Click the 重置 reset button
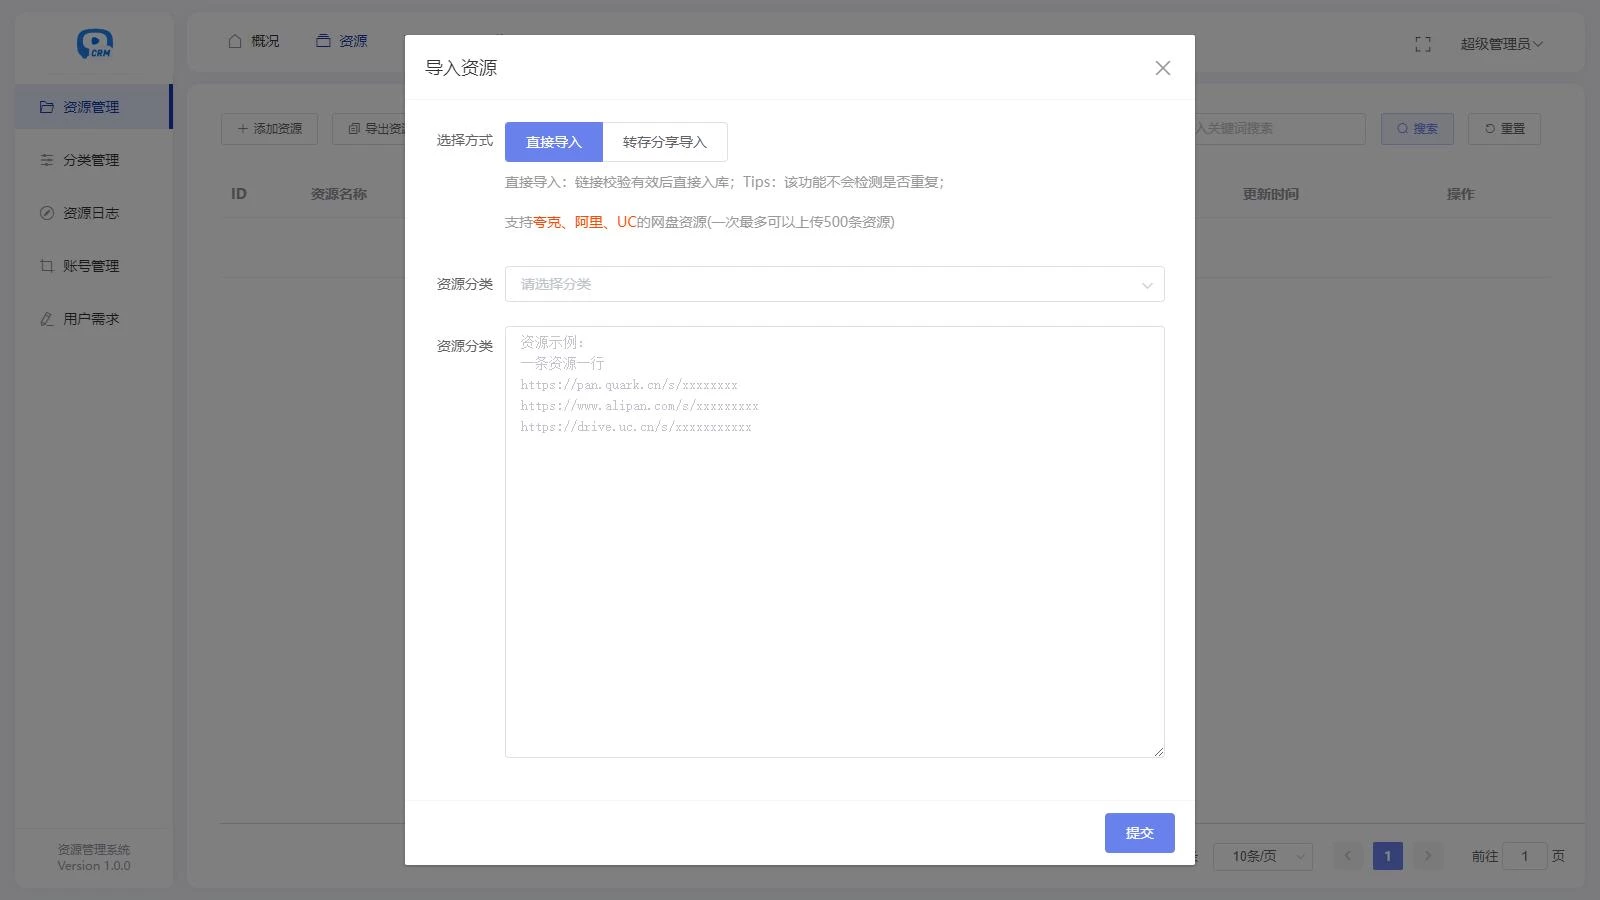This screenshot has height=900, width=1600. pos(1504,129)
